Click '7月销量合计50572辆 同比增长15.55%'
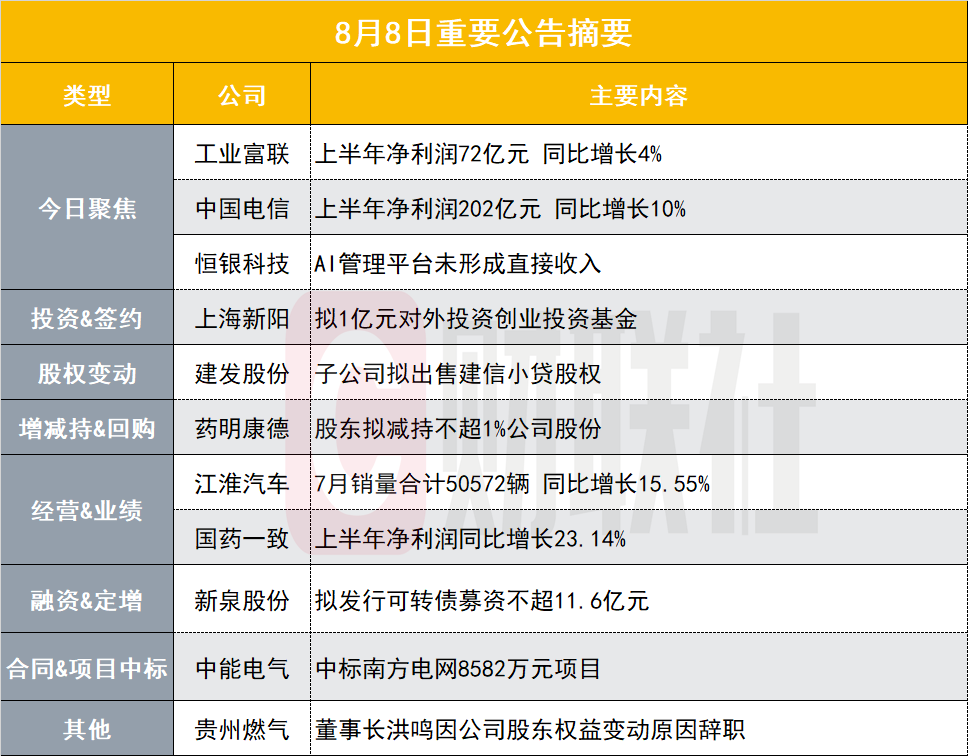 (x=512, y=483)
